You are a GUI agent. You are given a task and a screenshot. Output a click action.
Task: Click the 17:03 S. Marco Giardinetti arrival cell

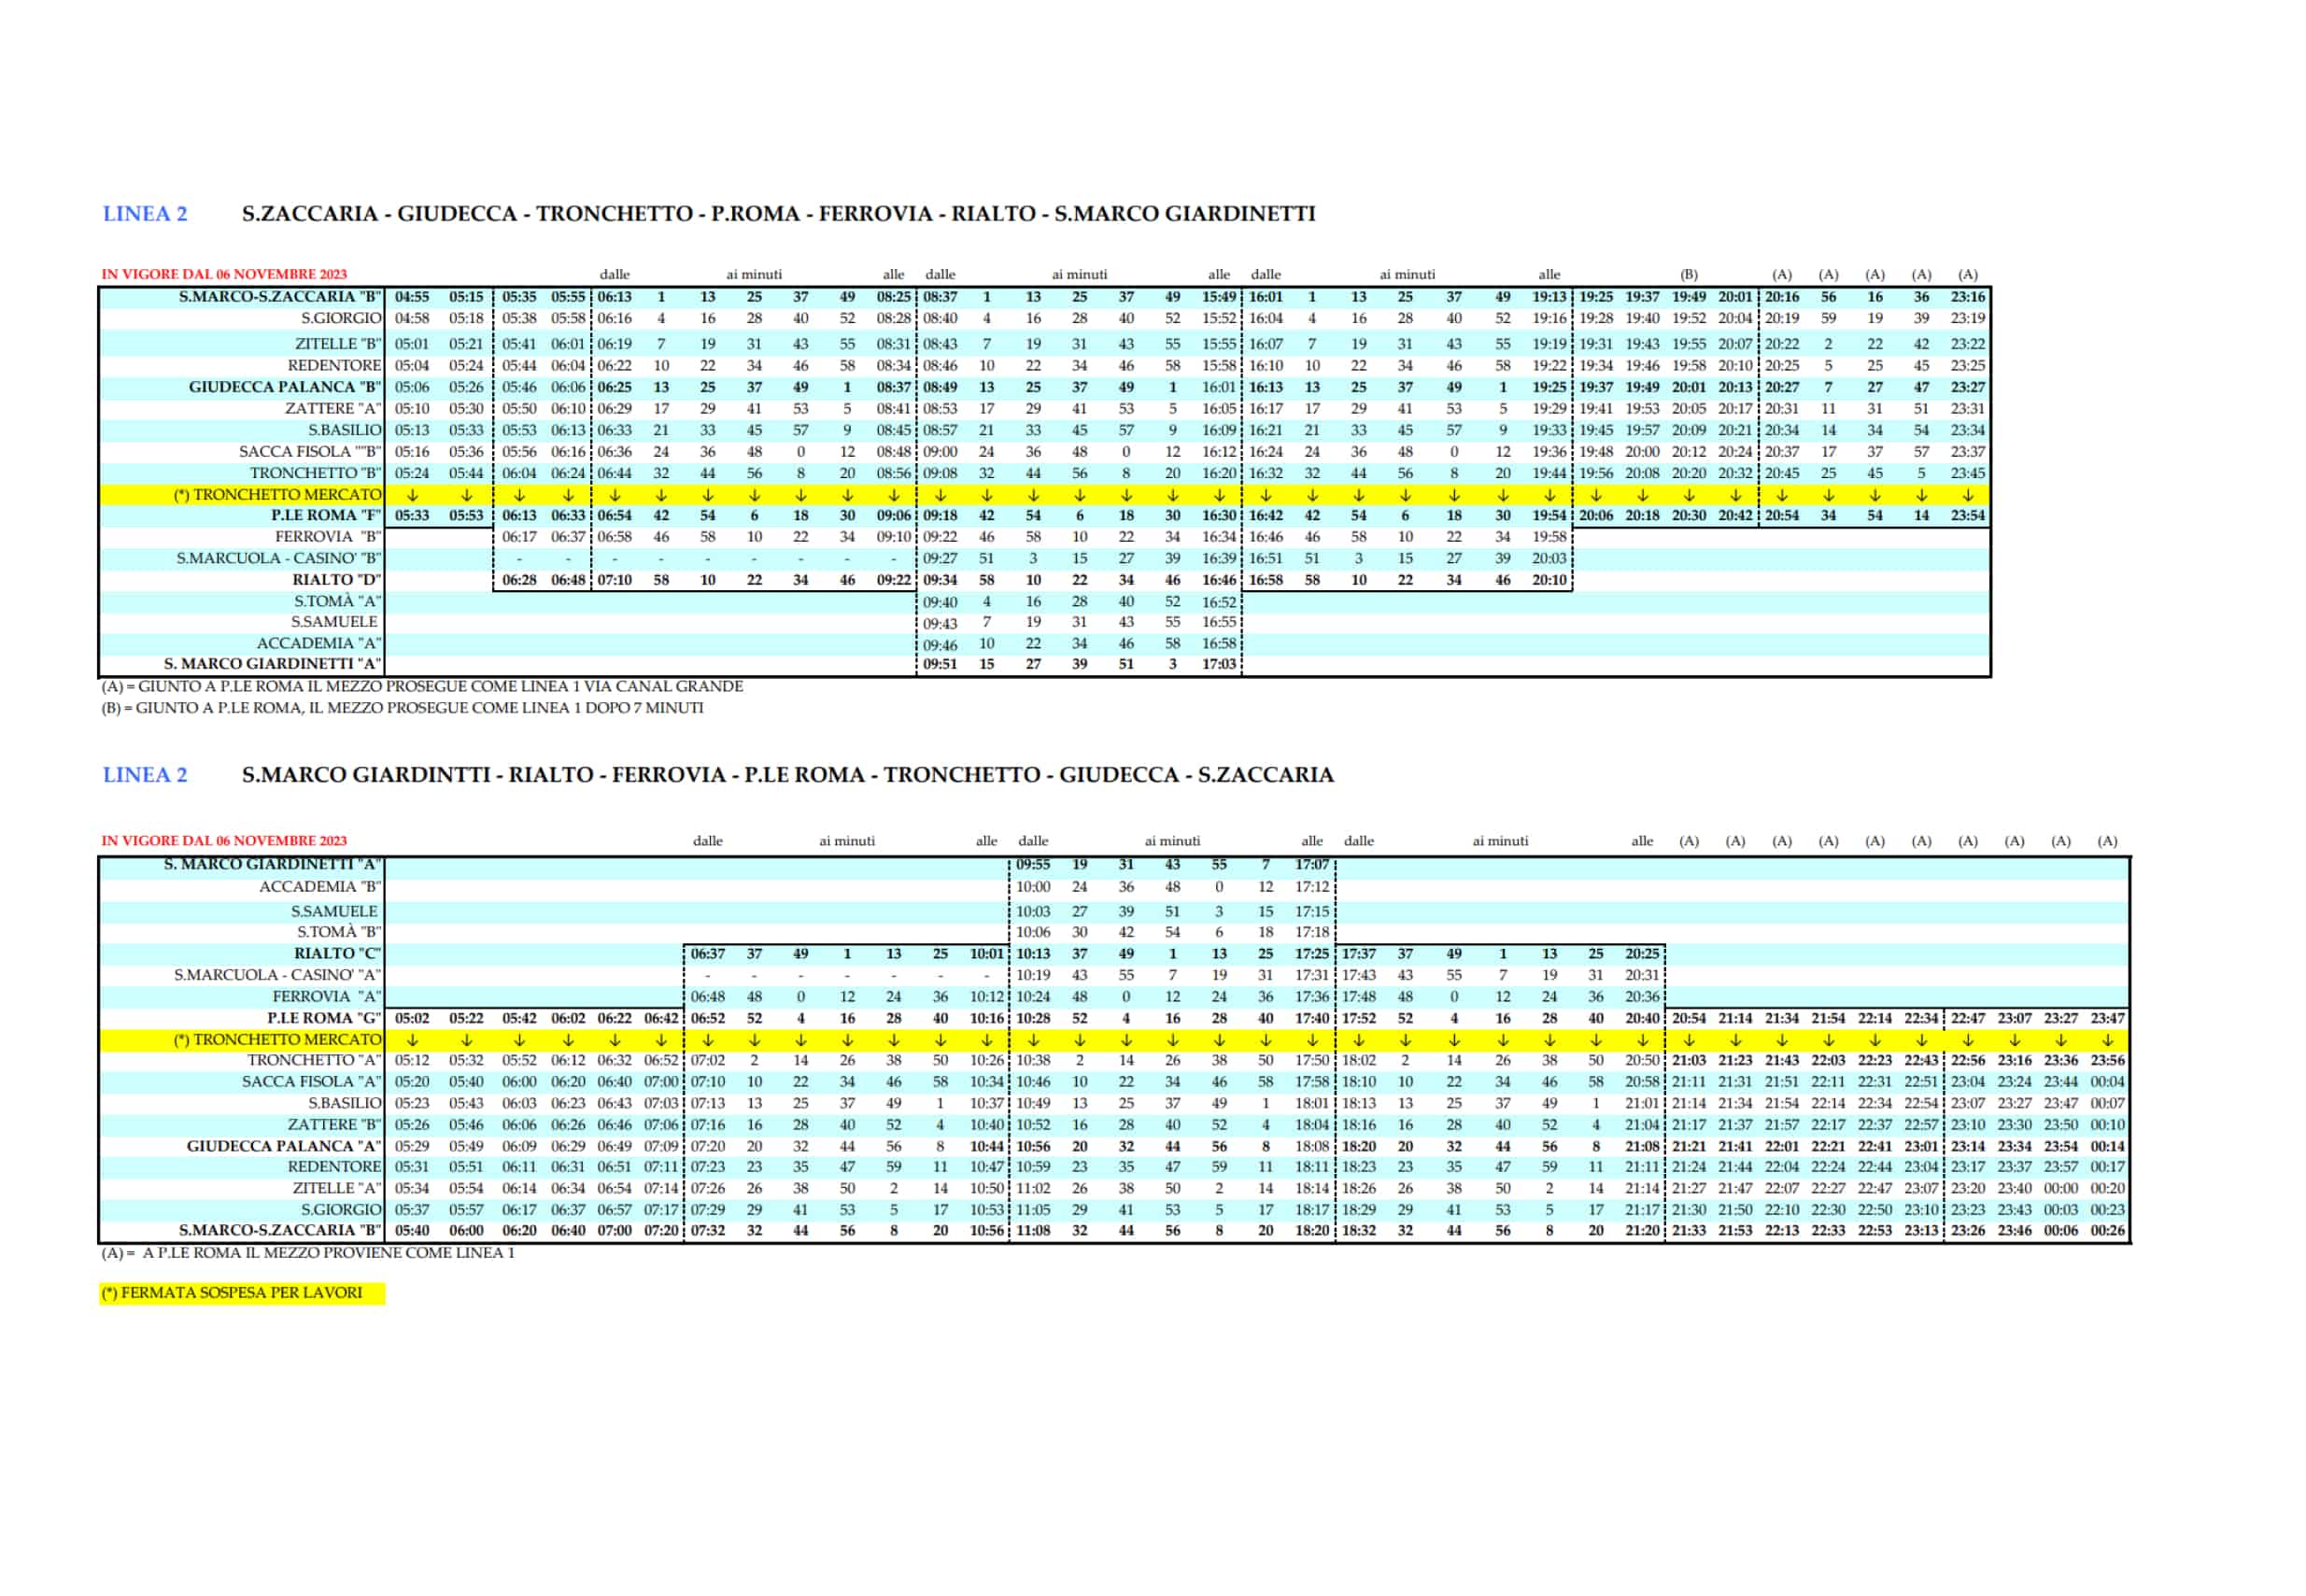(1219, 664)
